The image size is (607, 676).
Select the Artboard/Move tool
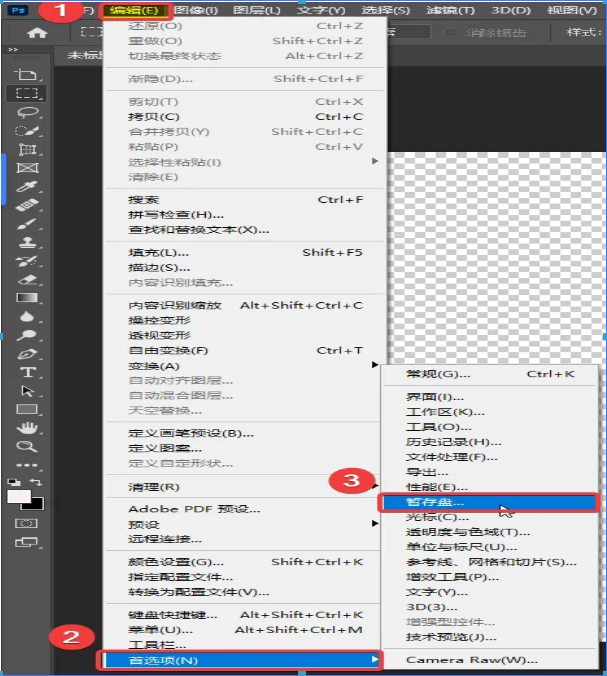(x=27, y=75)
